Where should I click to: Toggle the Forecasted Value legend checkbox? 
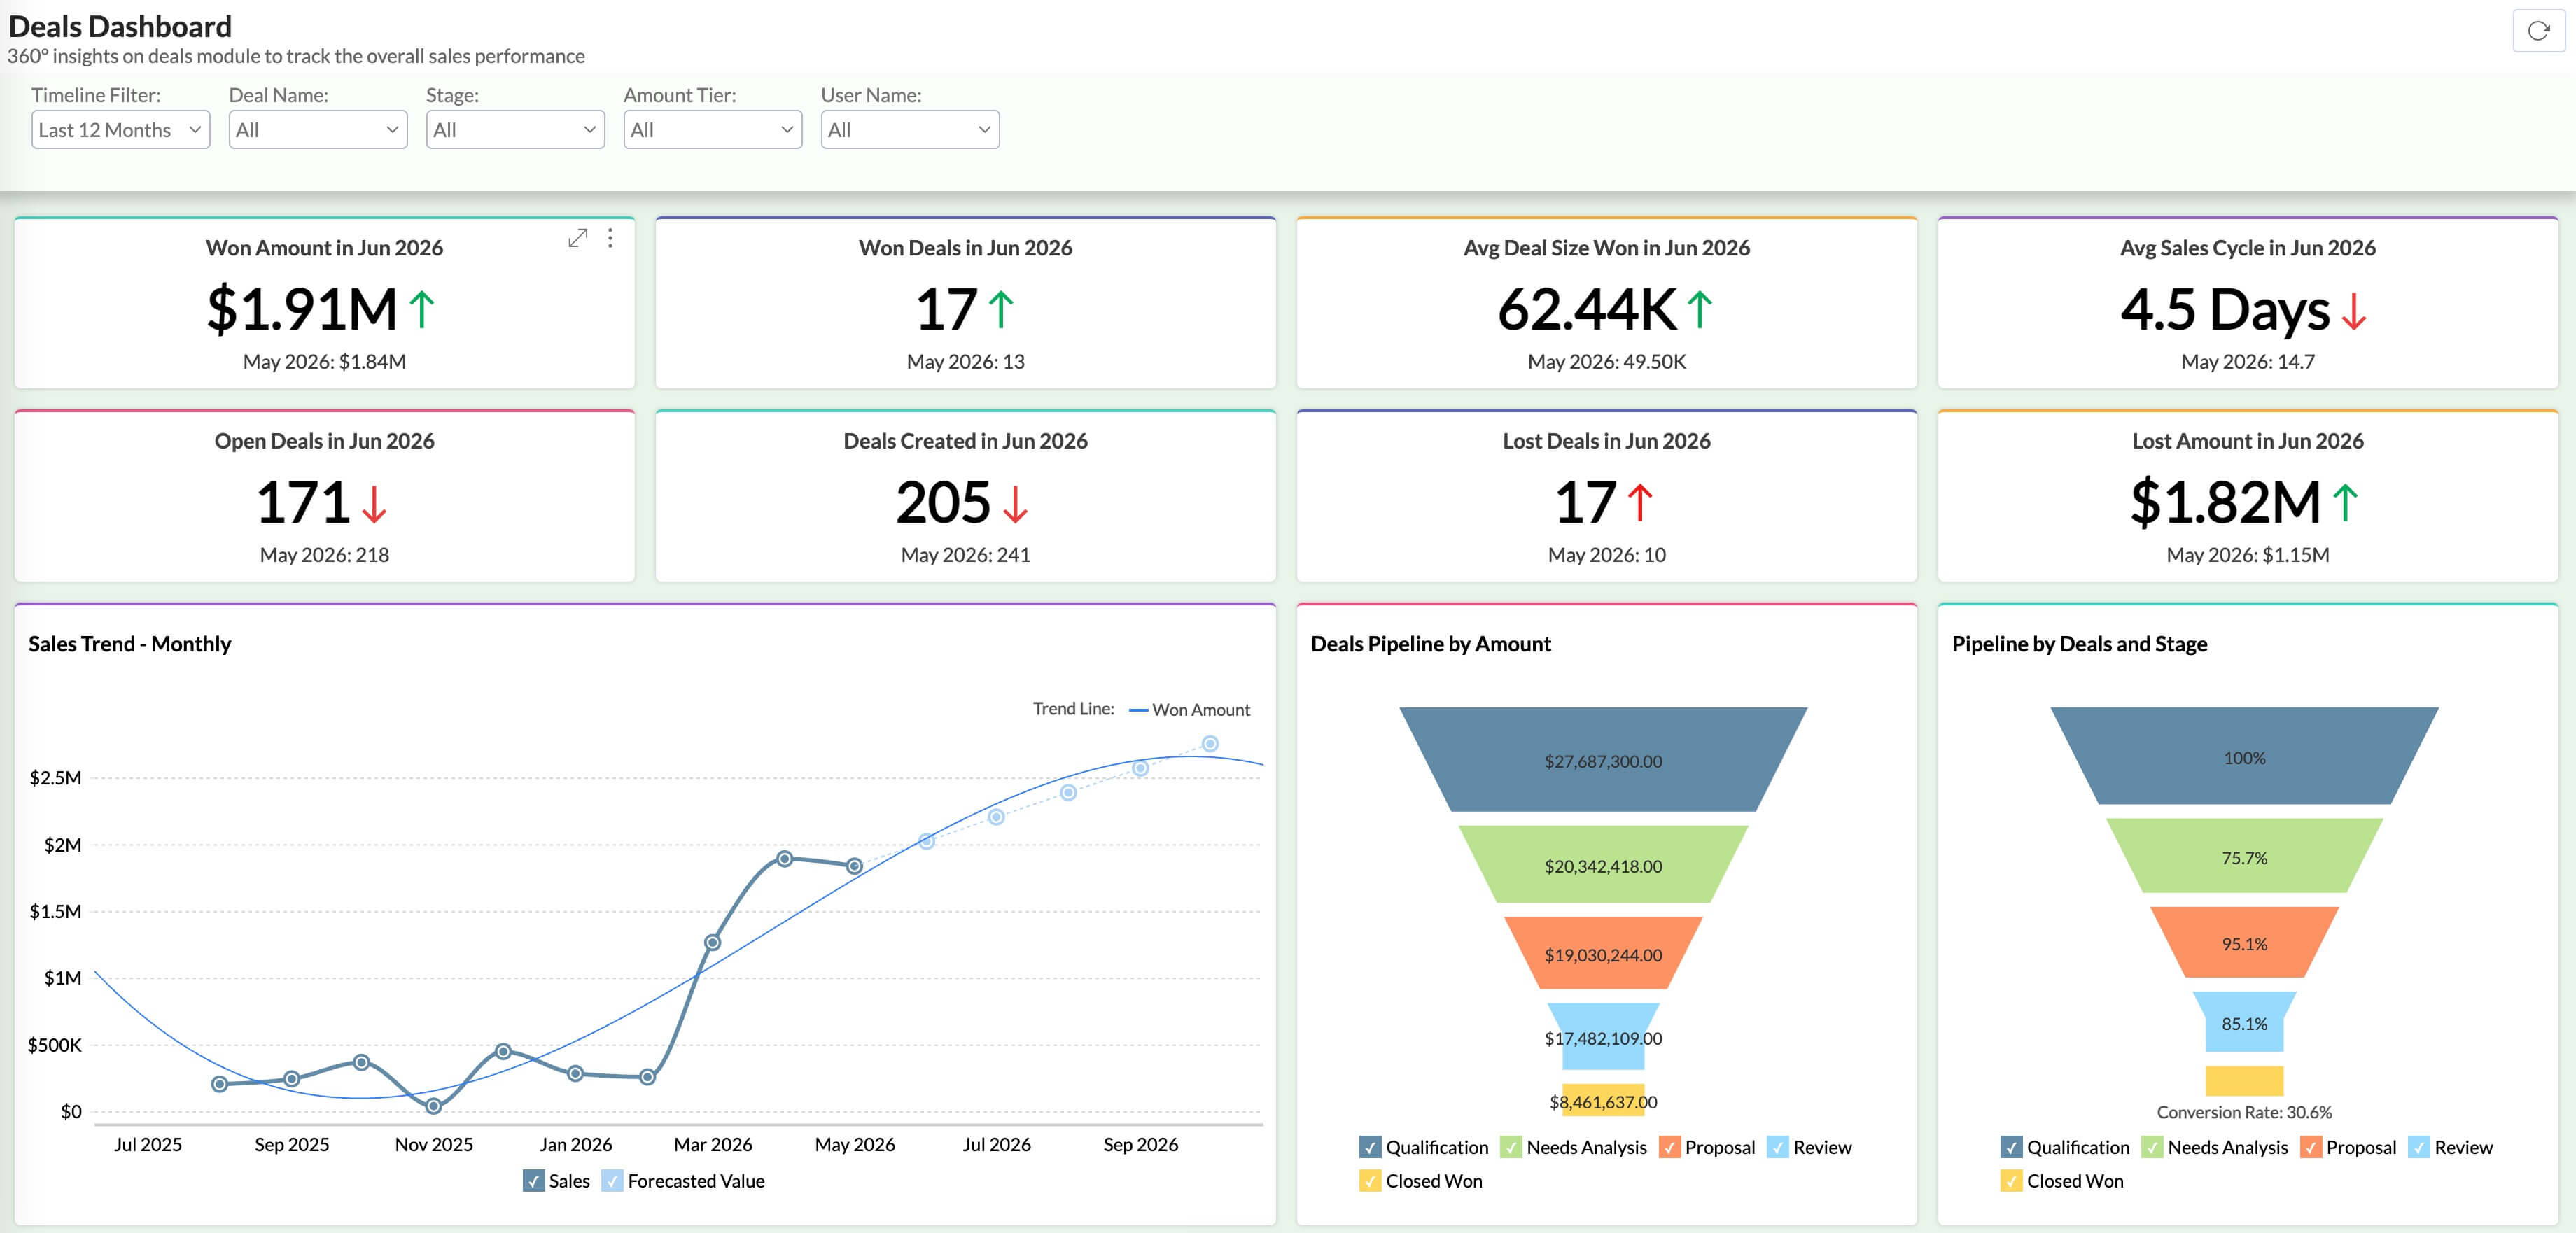click(612, 1181)
